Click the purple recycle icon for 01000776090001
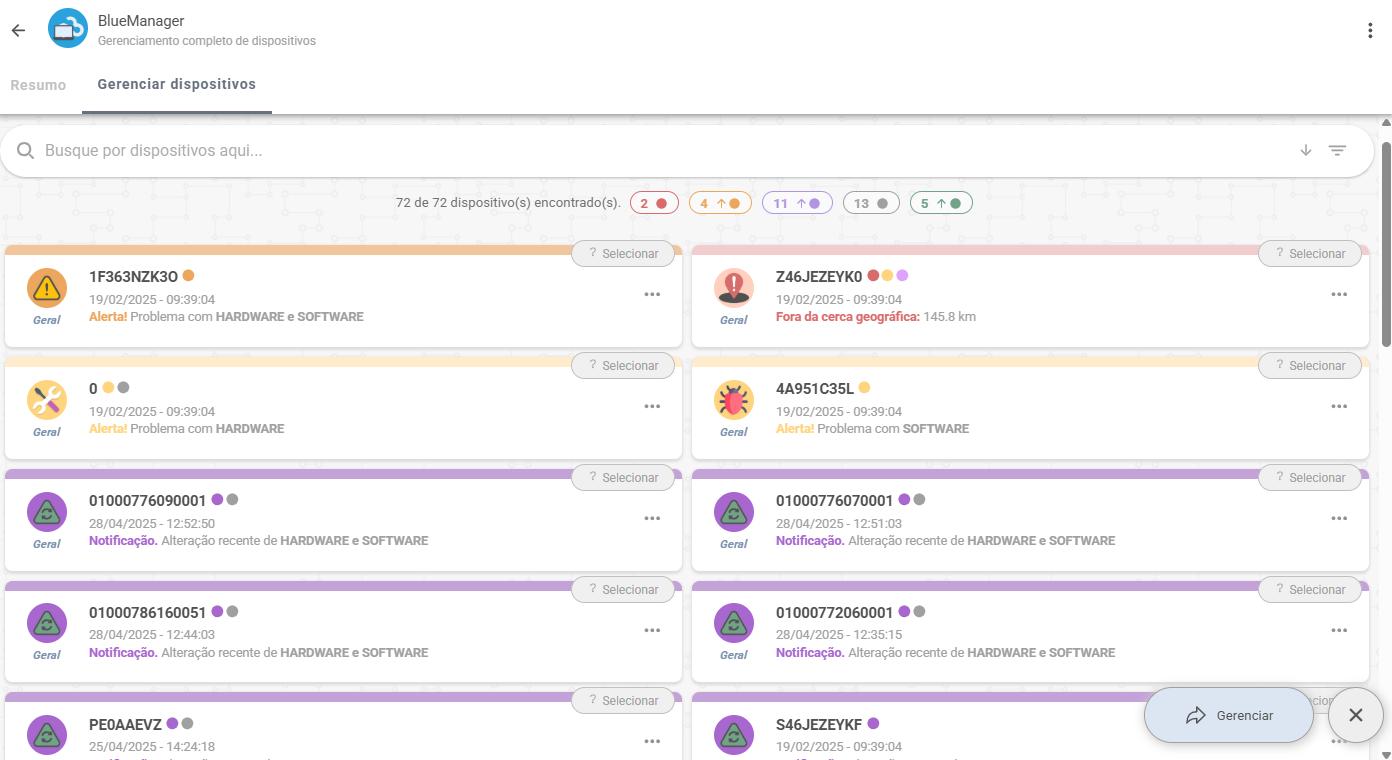Screen dimensions: 1392x760 point(47,512)
